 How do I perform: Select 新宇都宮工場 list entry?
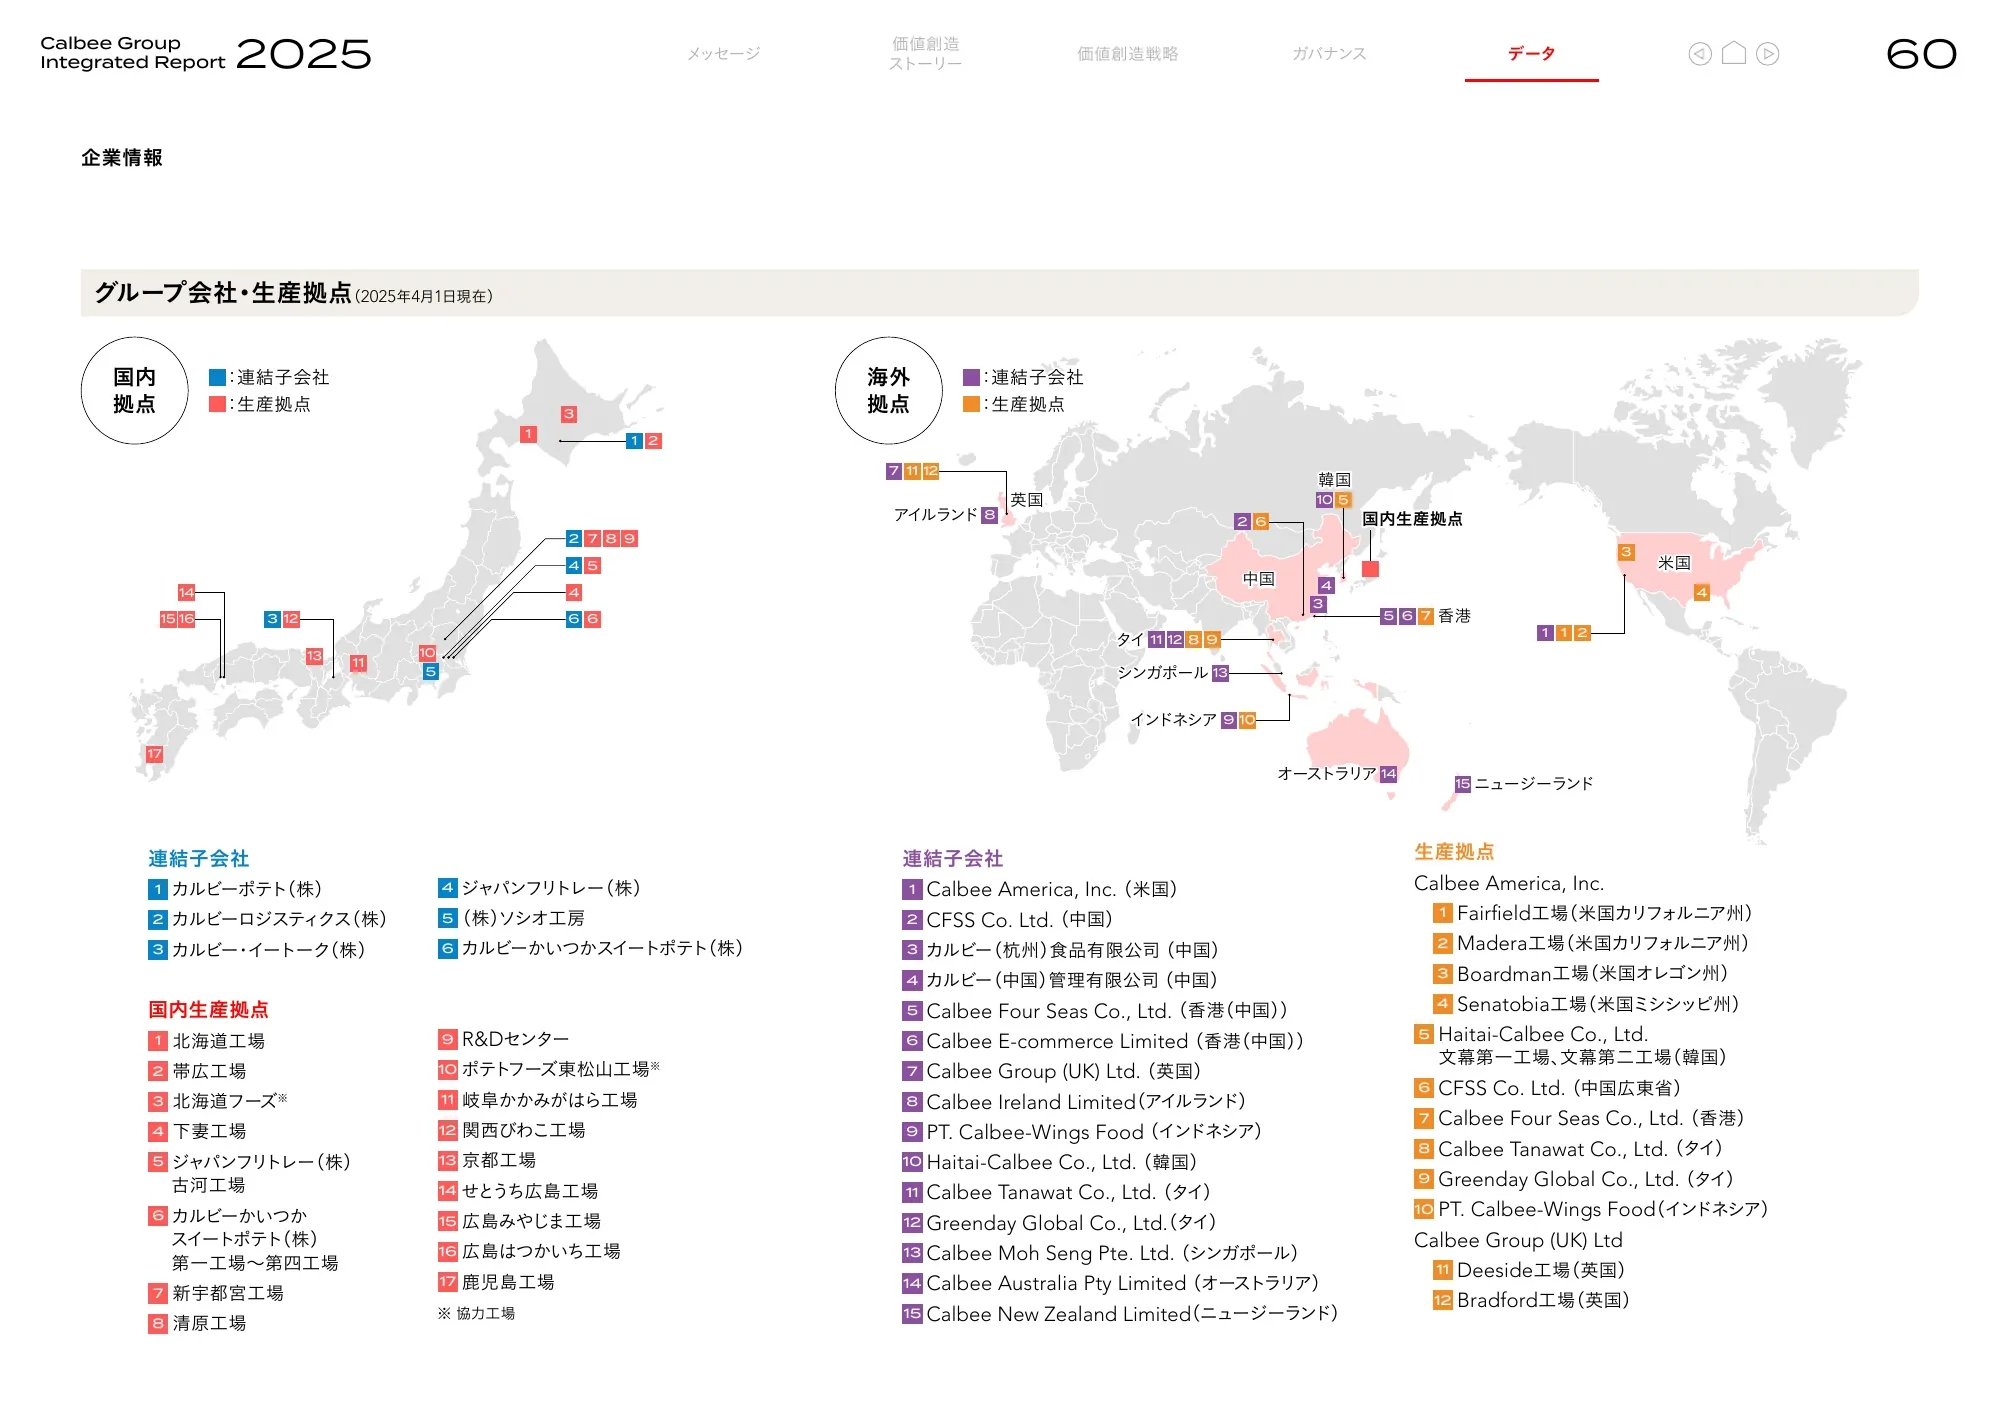coord(216,1293)
